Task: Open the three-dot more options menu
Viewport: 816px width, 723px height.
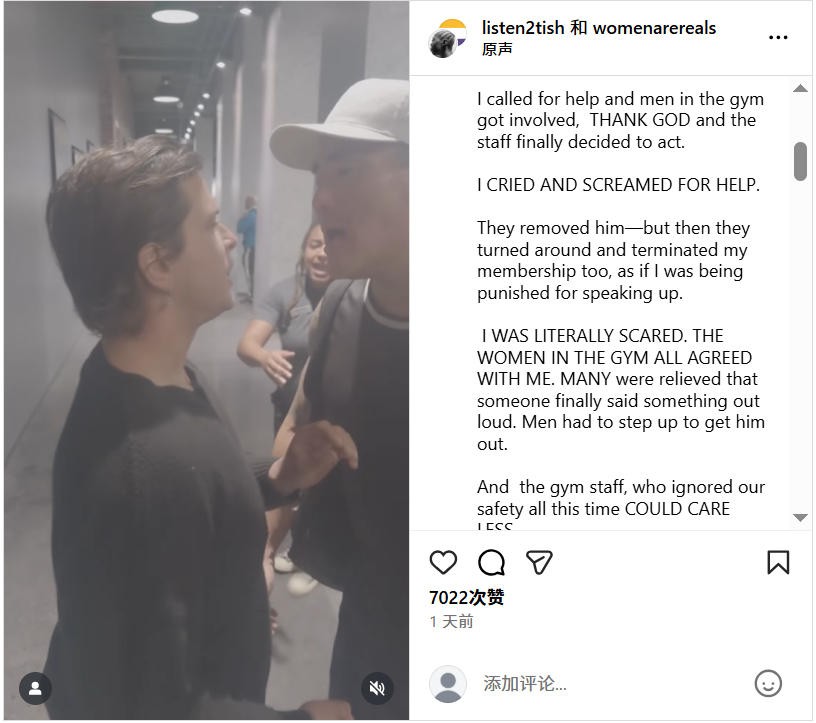Action: coord(778,38)
